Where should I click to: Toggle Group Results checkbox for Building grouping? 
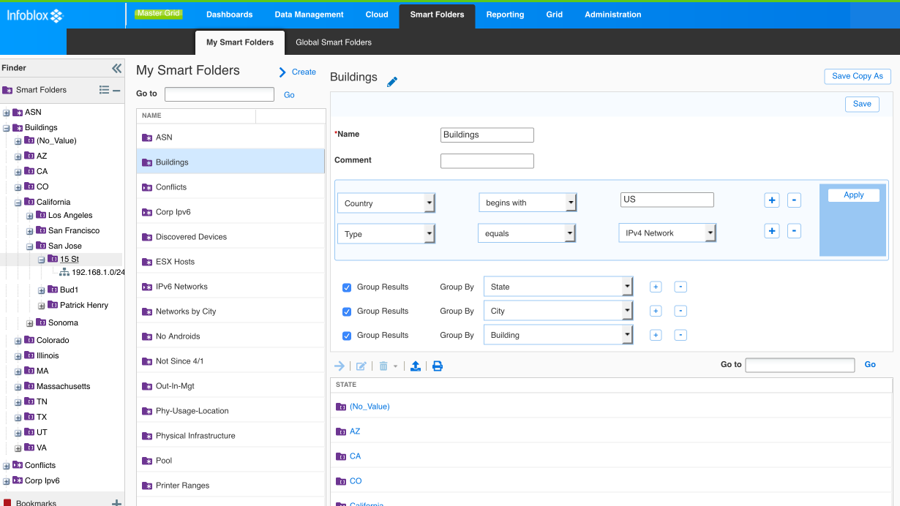coord(347,336)
